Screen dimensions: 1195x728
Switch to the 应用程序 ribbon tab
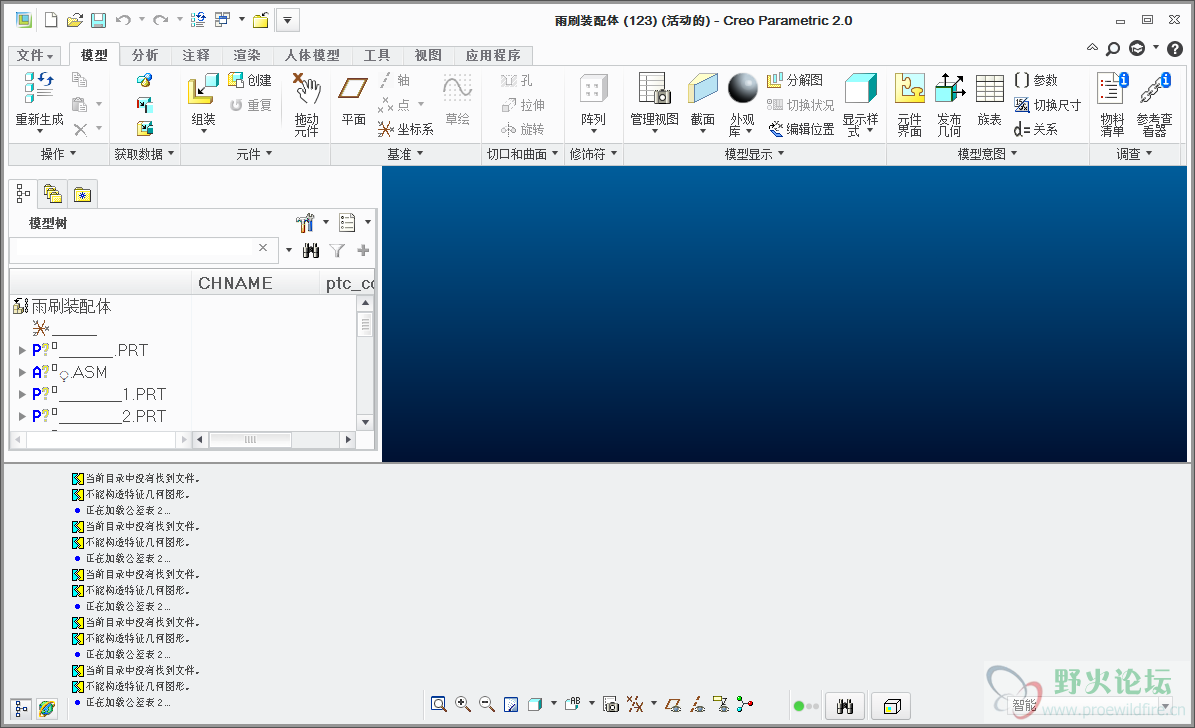493,56
